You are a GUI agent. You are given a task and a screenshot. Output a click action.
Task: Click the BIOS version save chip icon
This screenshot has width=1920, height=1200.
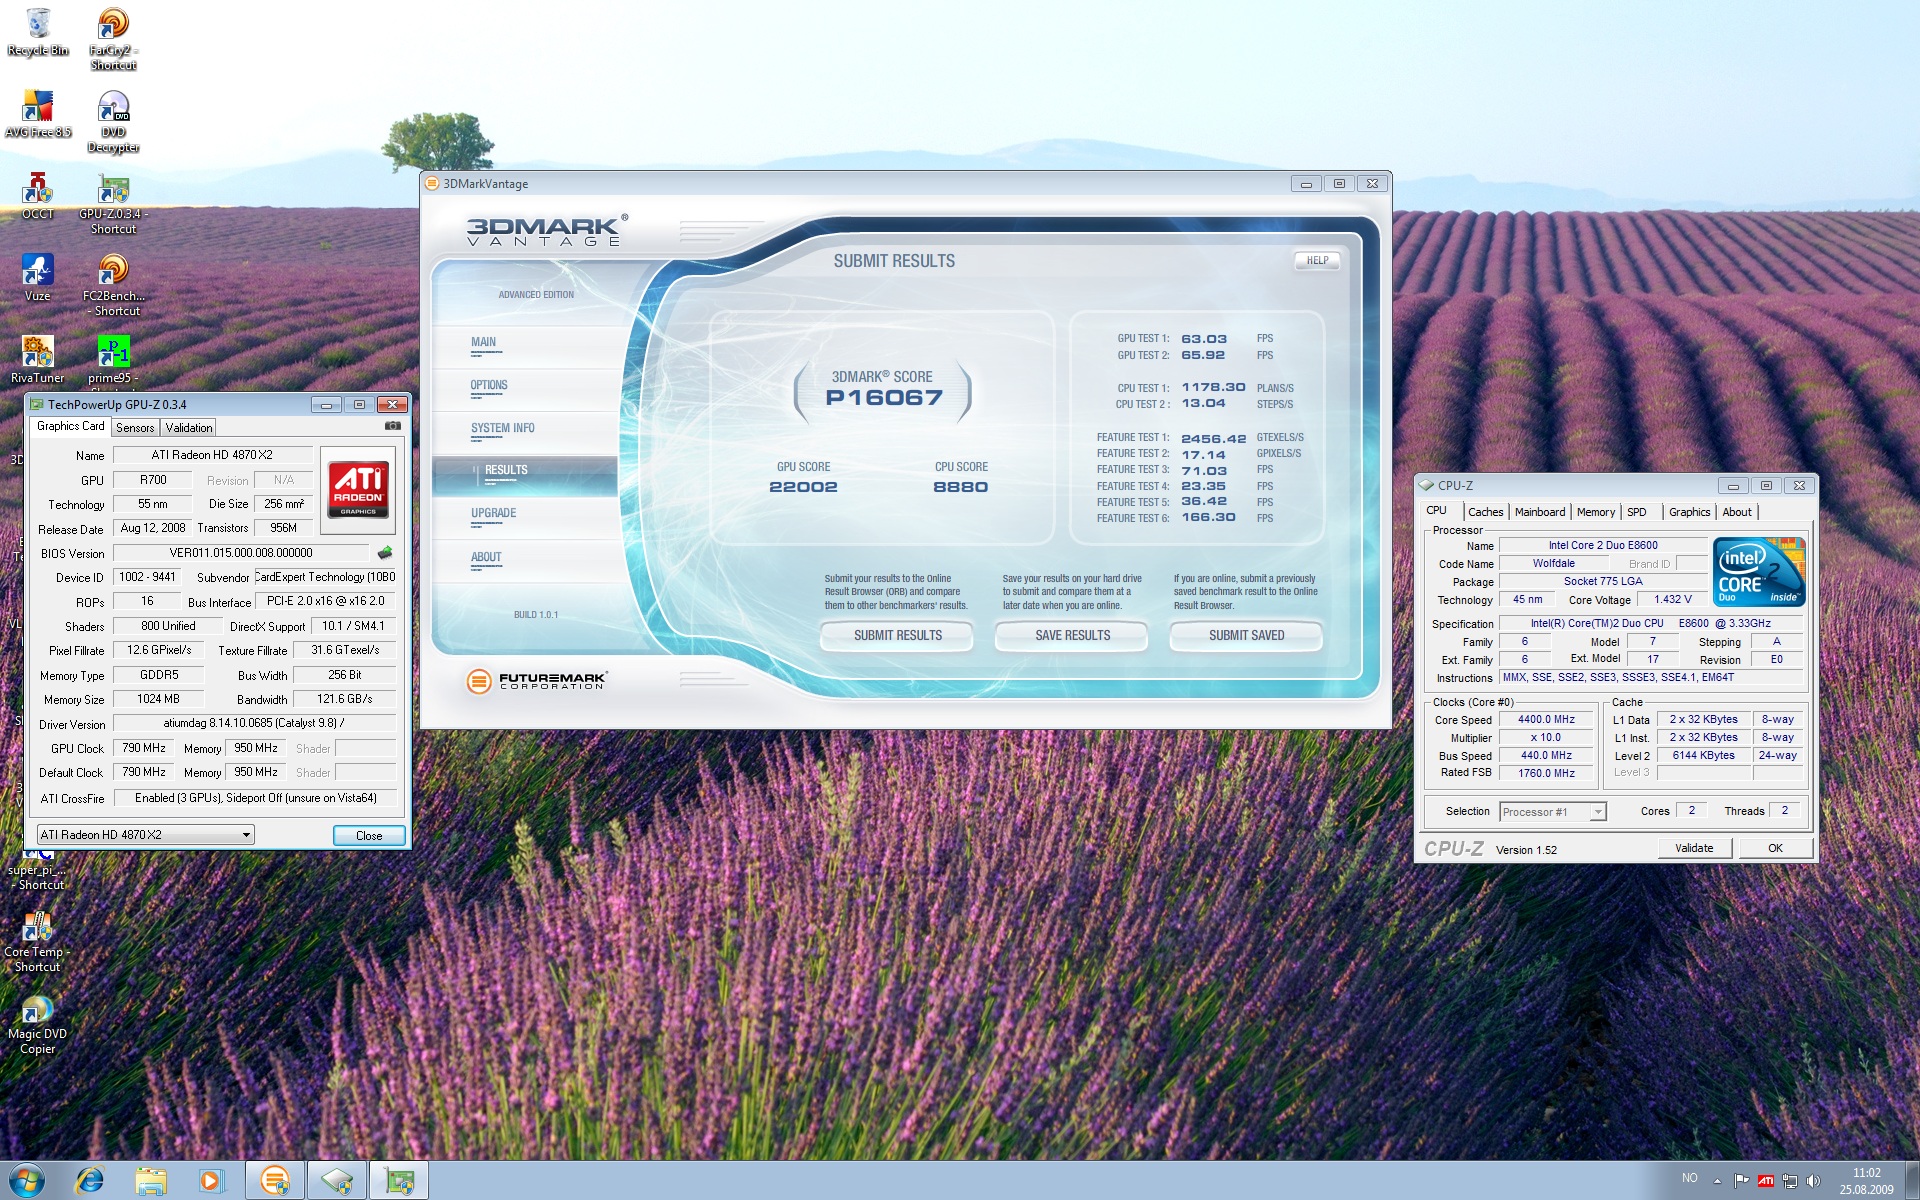(x=385, y=553)
